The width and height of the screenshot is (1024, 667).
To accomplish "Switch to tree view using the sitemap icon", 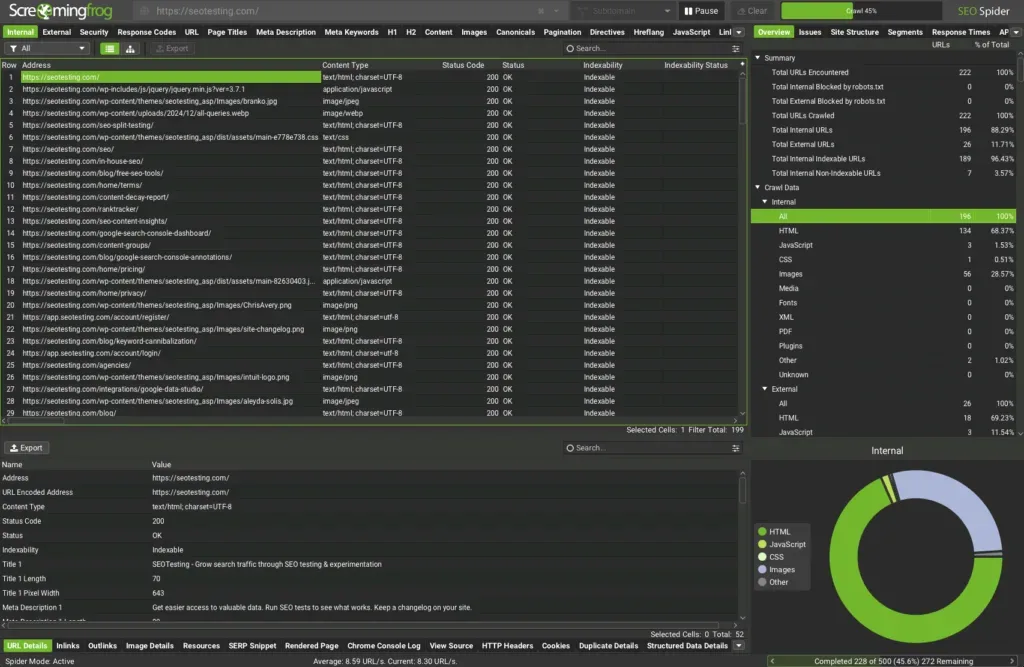I will [x=128, y=48].
